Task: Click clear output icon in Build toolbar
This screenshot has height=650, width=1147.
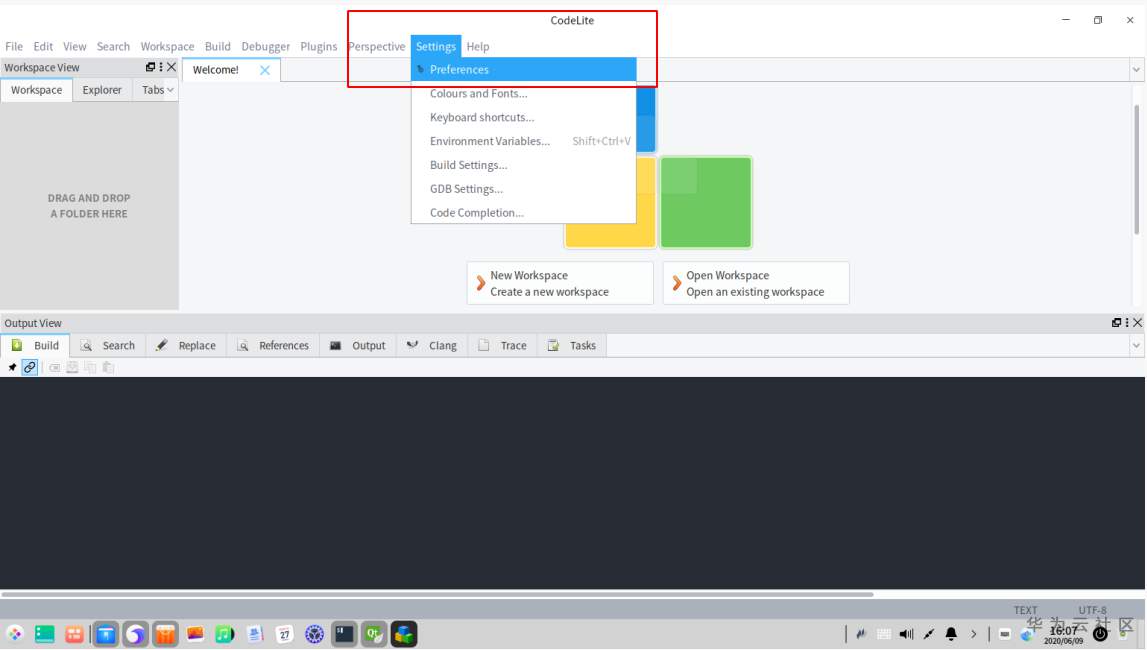Action: tap(54, 367)
